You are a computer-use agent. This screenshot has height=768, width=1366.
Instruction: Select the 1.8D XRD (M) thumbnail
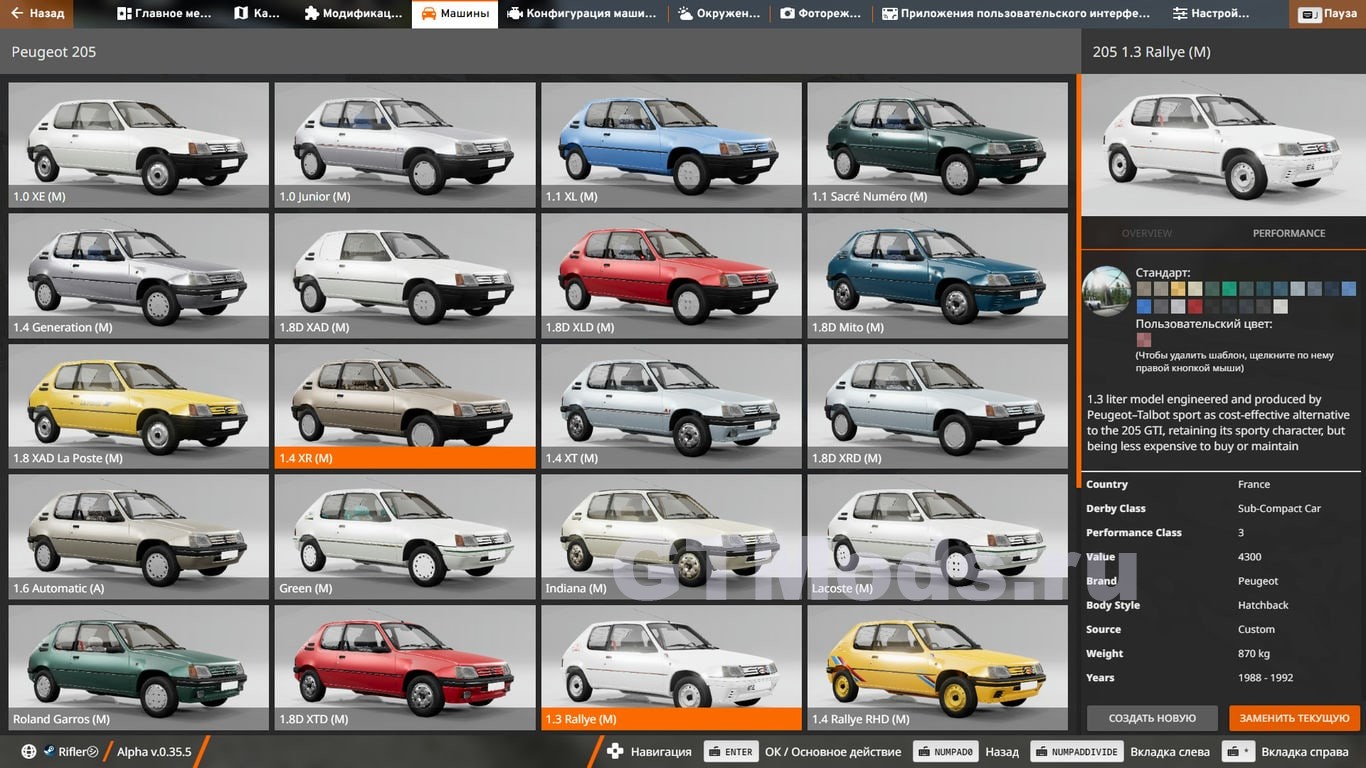[937, 406]
